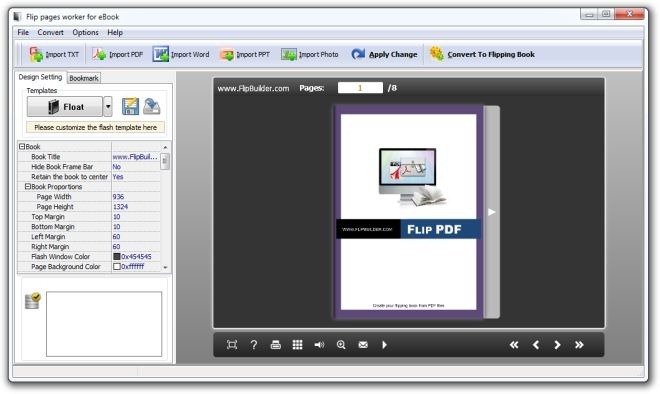Click the Pages number input field
The image size is (660, 394).
[360, 88]
